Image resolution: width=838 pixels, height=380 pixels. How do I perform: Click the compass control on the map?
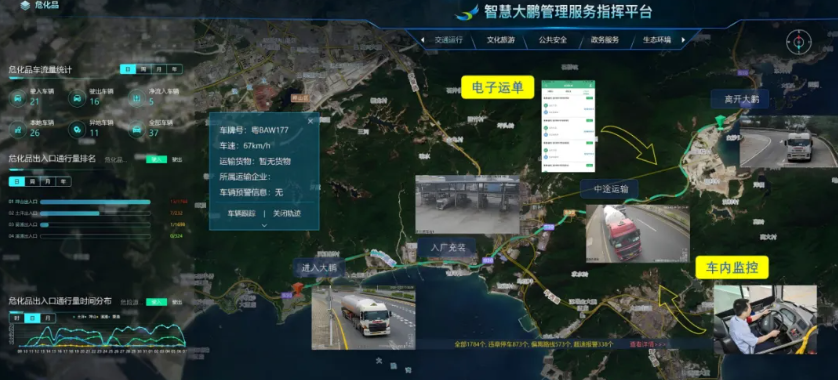(798, 42)
